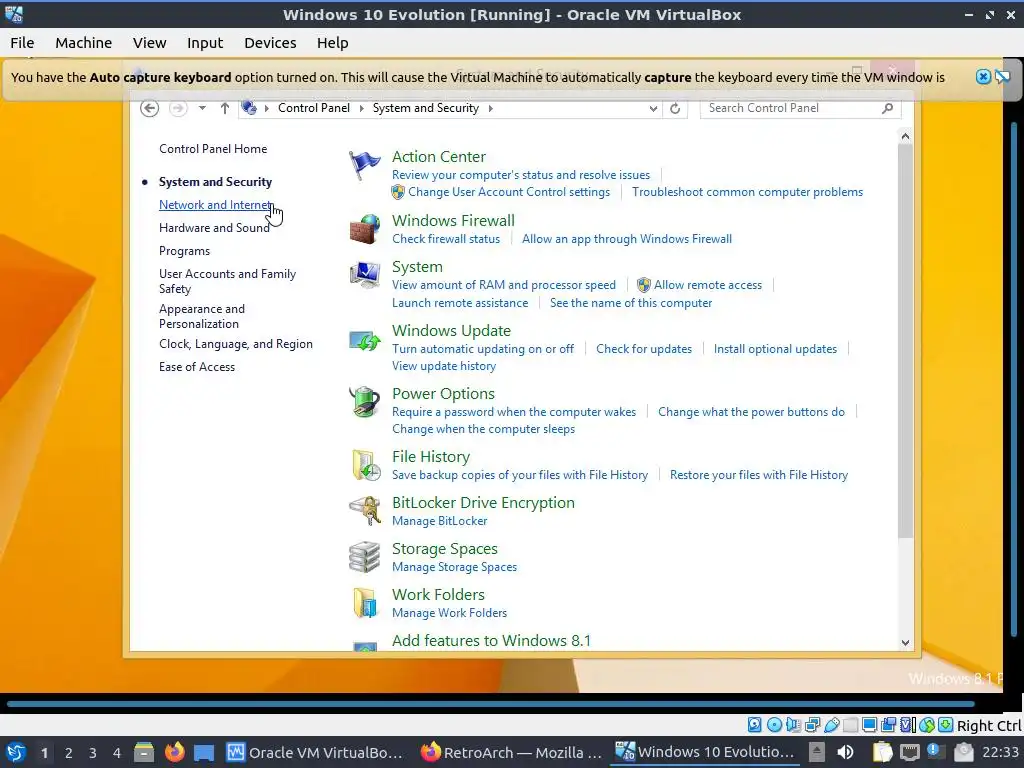Image resolution: width=1024 pixels, height=768 pixels.
Task: Click the Windows Firewall brick wall icon
Action: [x=364, y=229]
